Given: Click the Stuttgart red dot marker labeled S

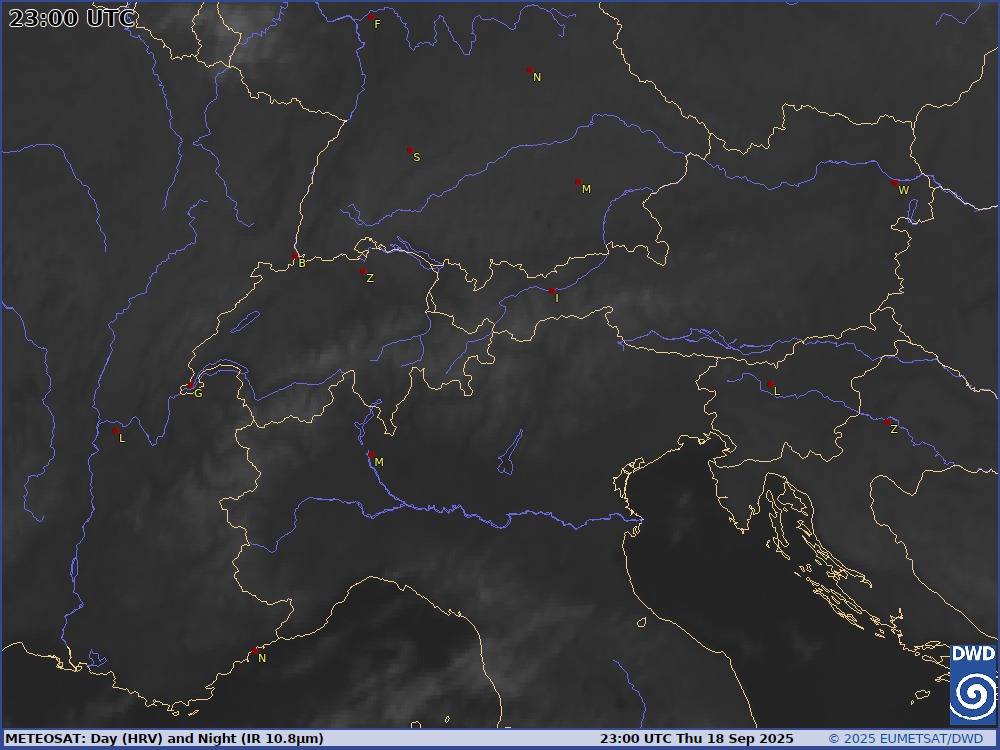Looking at the screenshot, I should tap(410, 151).
